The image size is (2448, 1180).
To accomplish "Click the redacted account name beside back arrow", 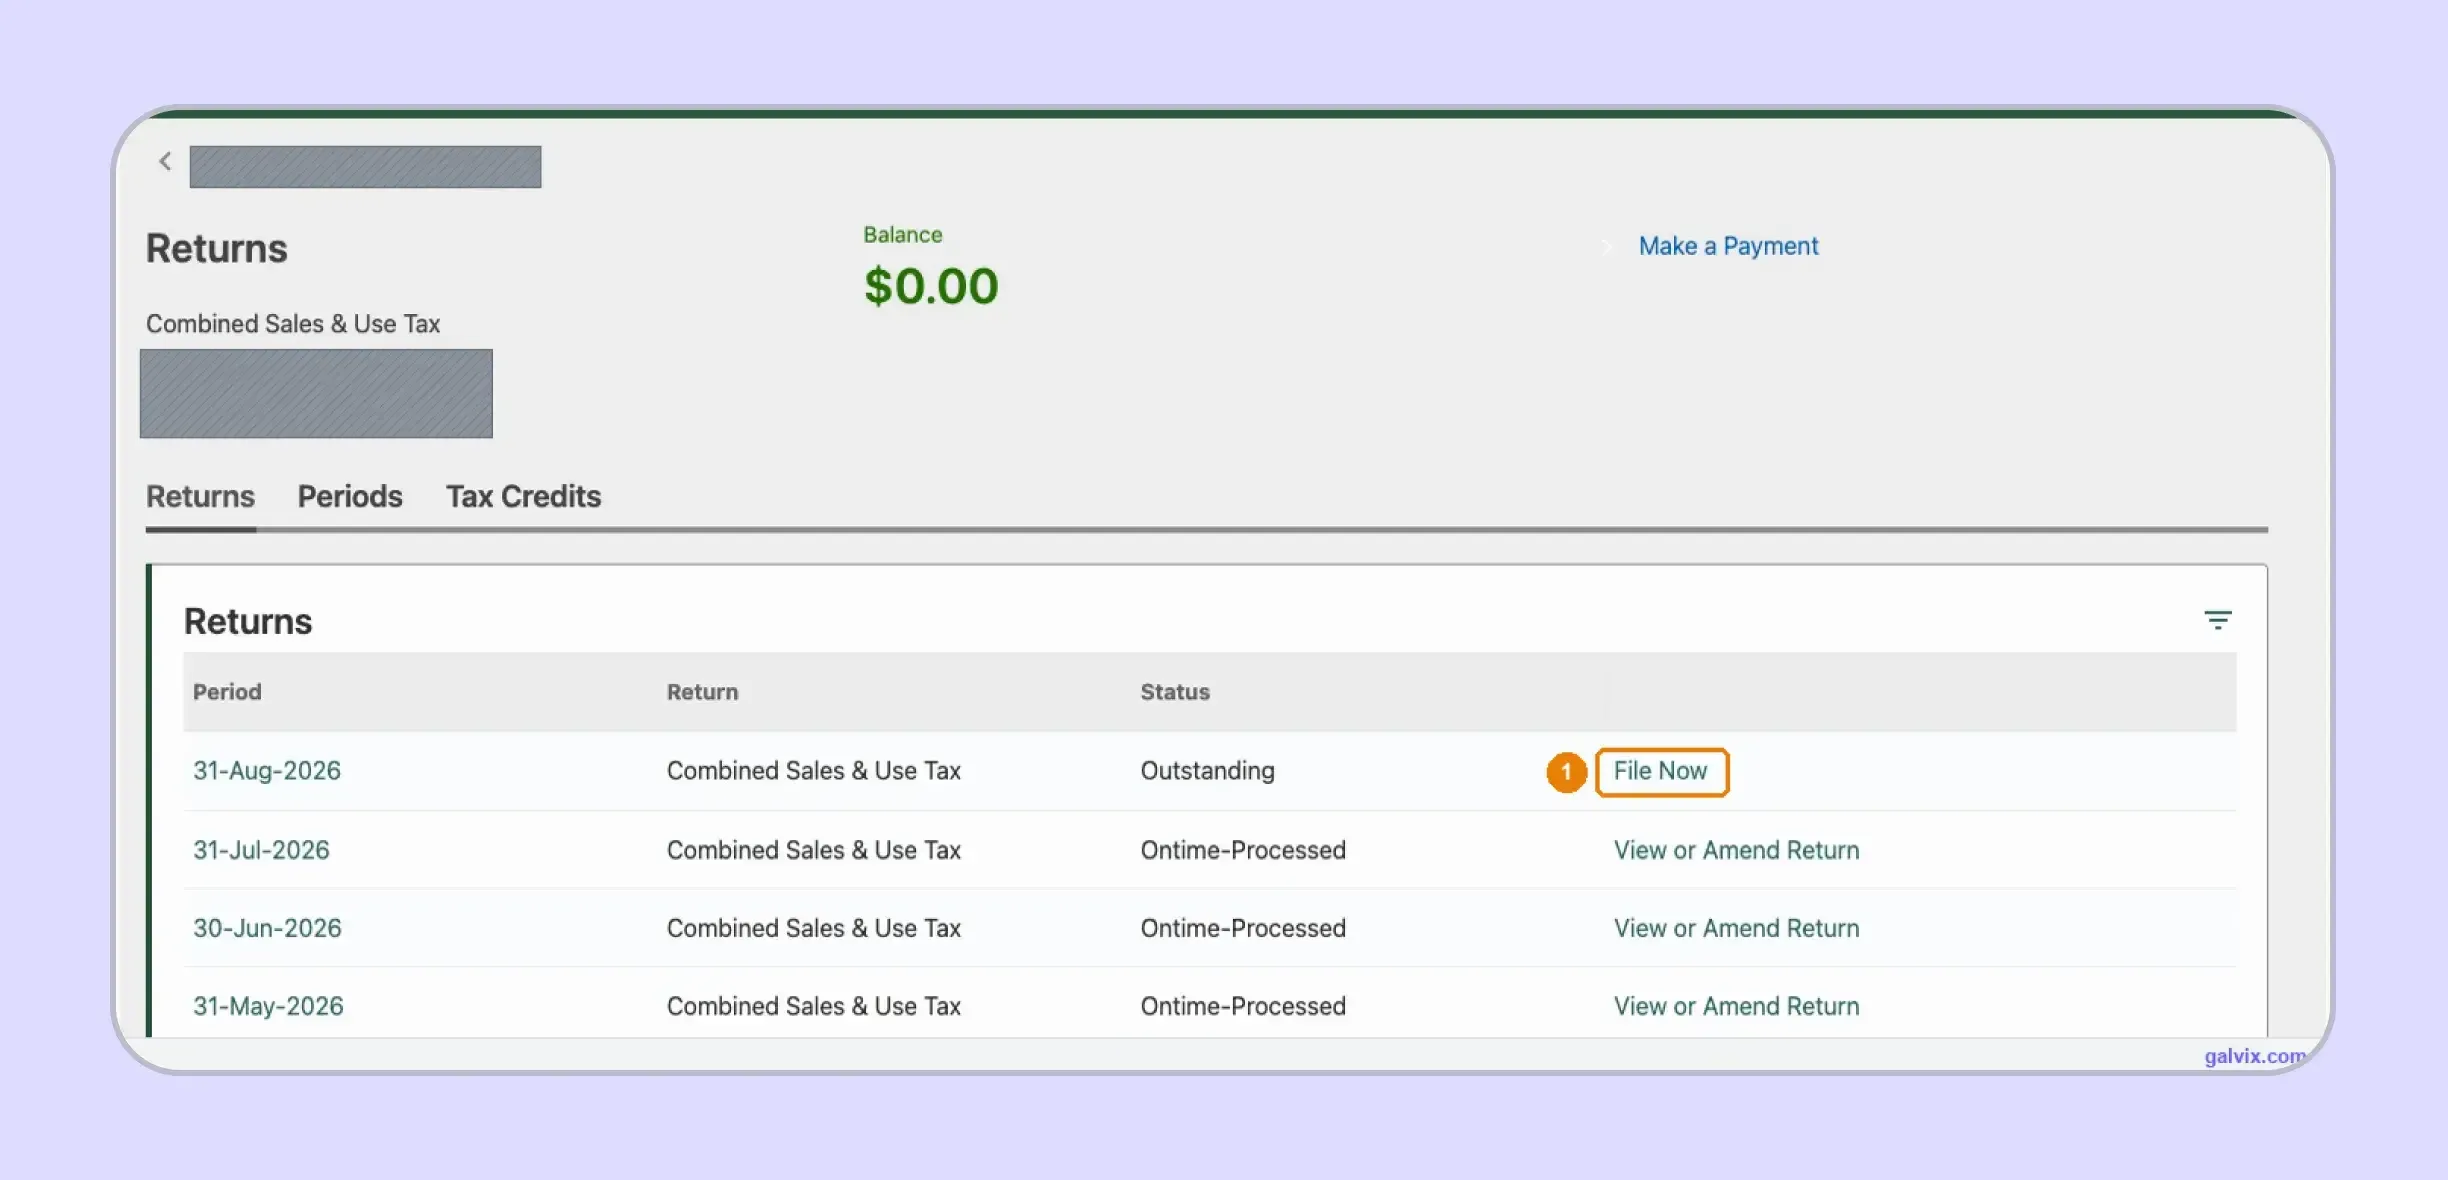I will tap(365, 167).
